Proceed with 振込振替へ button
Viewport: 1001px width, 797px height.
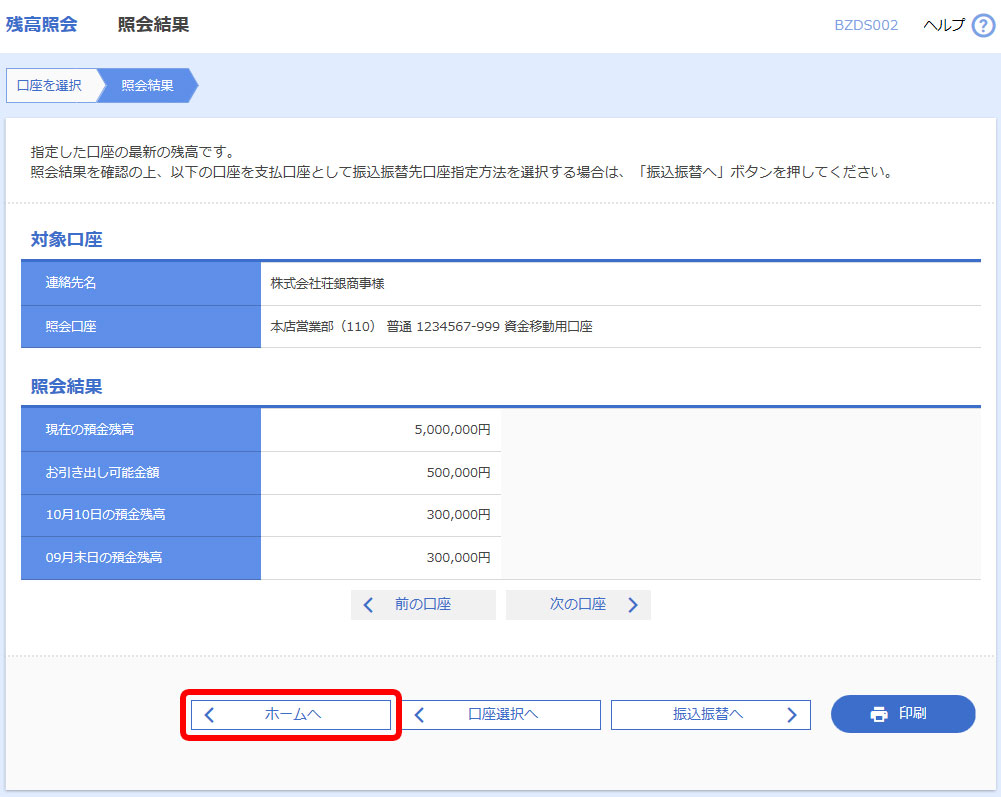click(x=711, y=715)
